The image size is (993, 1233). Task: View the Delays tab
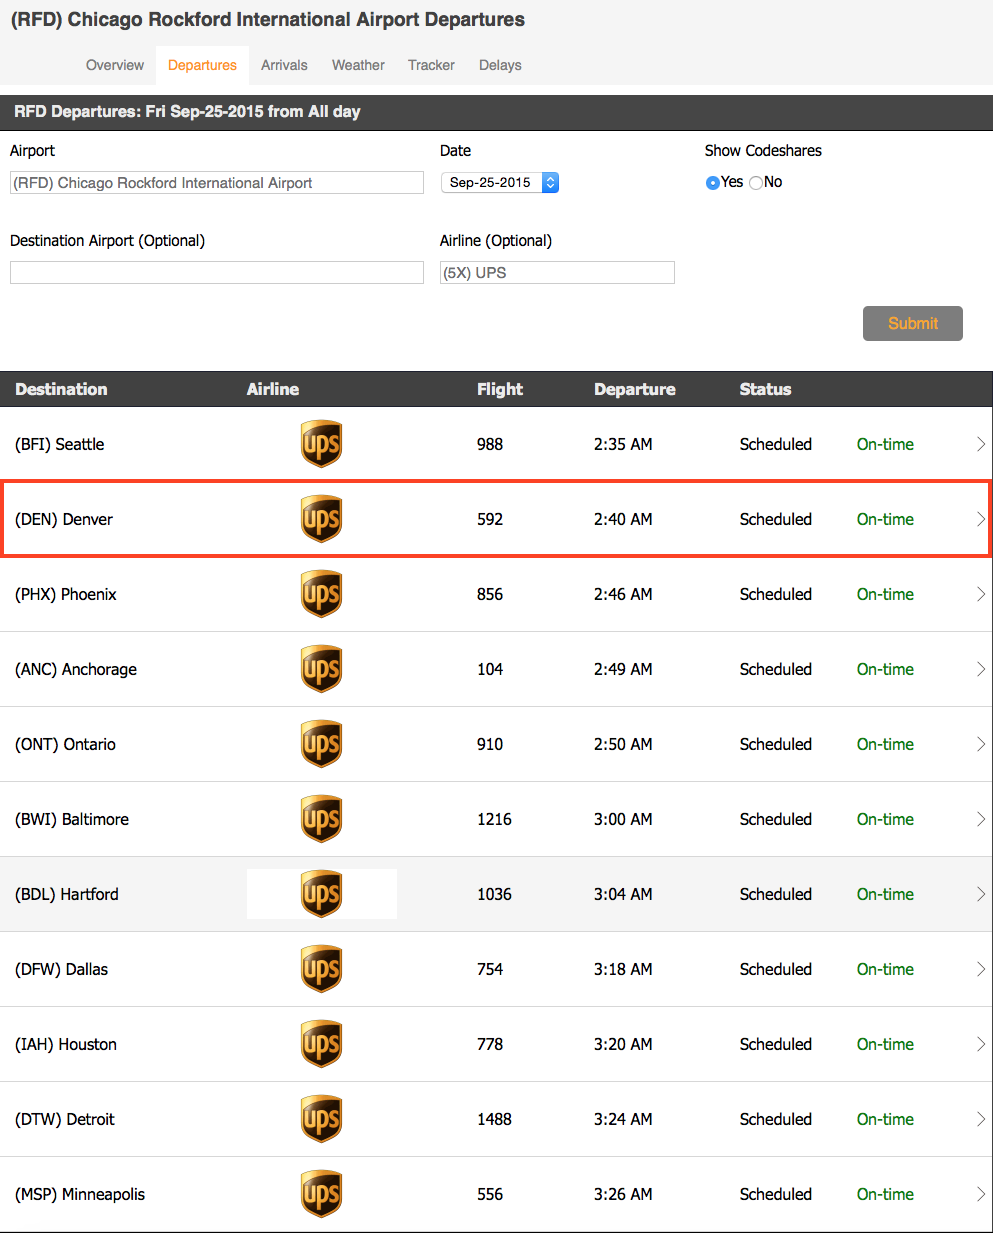click(x=500, y=65)
